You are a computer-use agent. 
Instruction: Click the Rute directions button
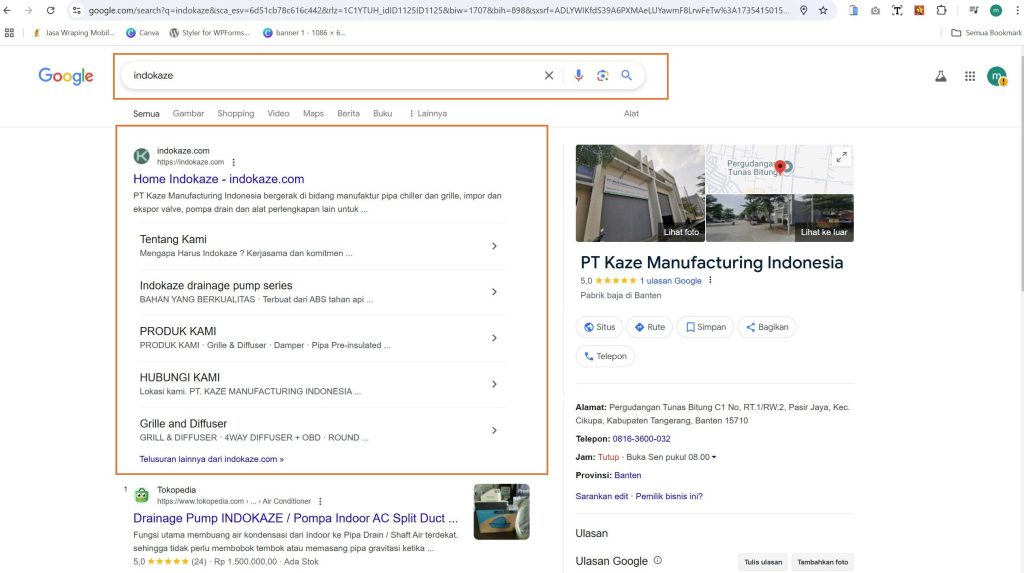coord(649,327)
